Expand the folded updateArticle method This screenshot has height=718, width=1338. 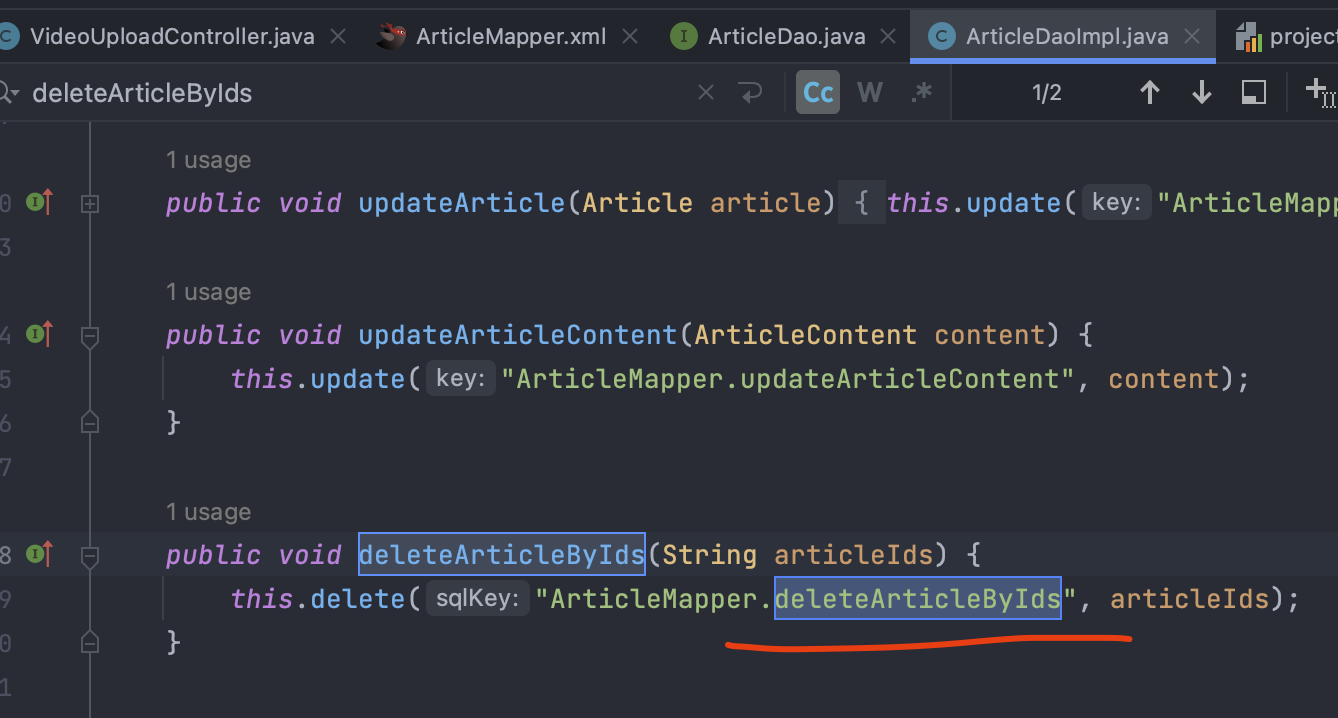(x=90, y=204)
